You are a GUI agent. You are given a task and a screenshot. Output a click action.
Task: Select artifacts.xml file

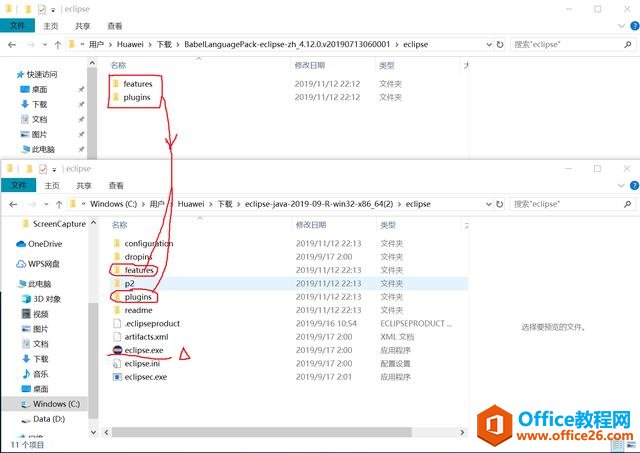click(x=146, y=337)
